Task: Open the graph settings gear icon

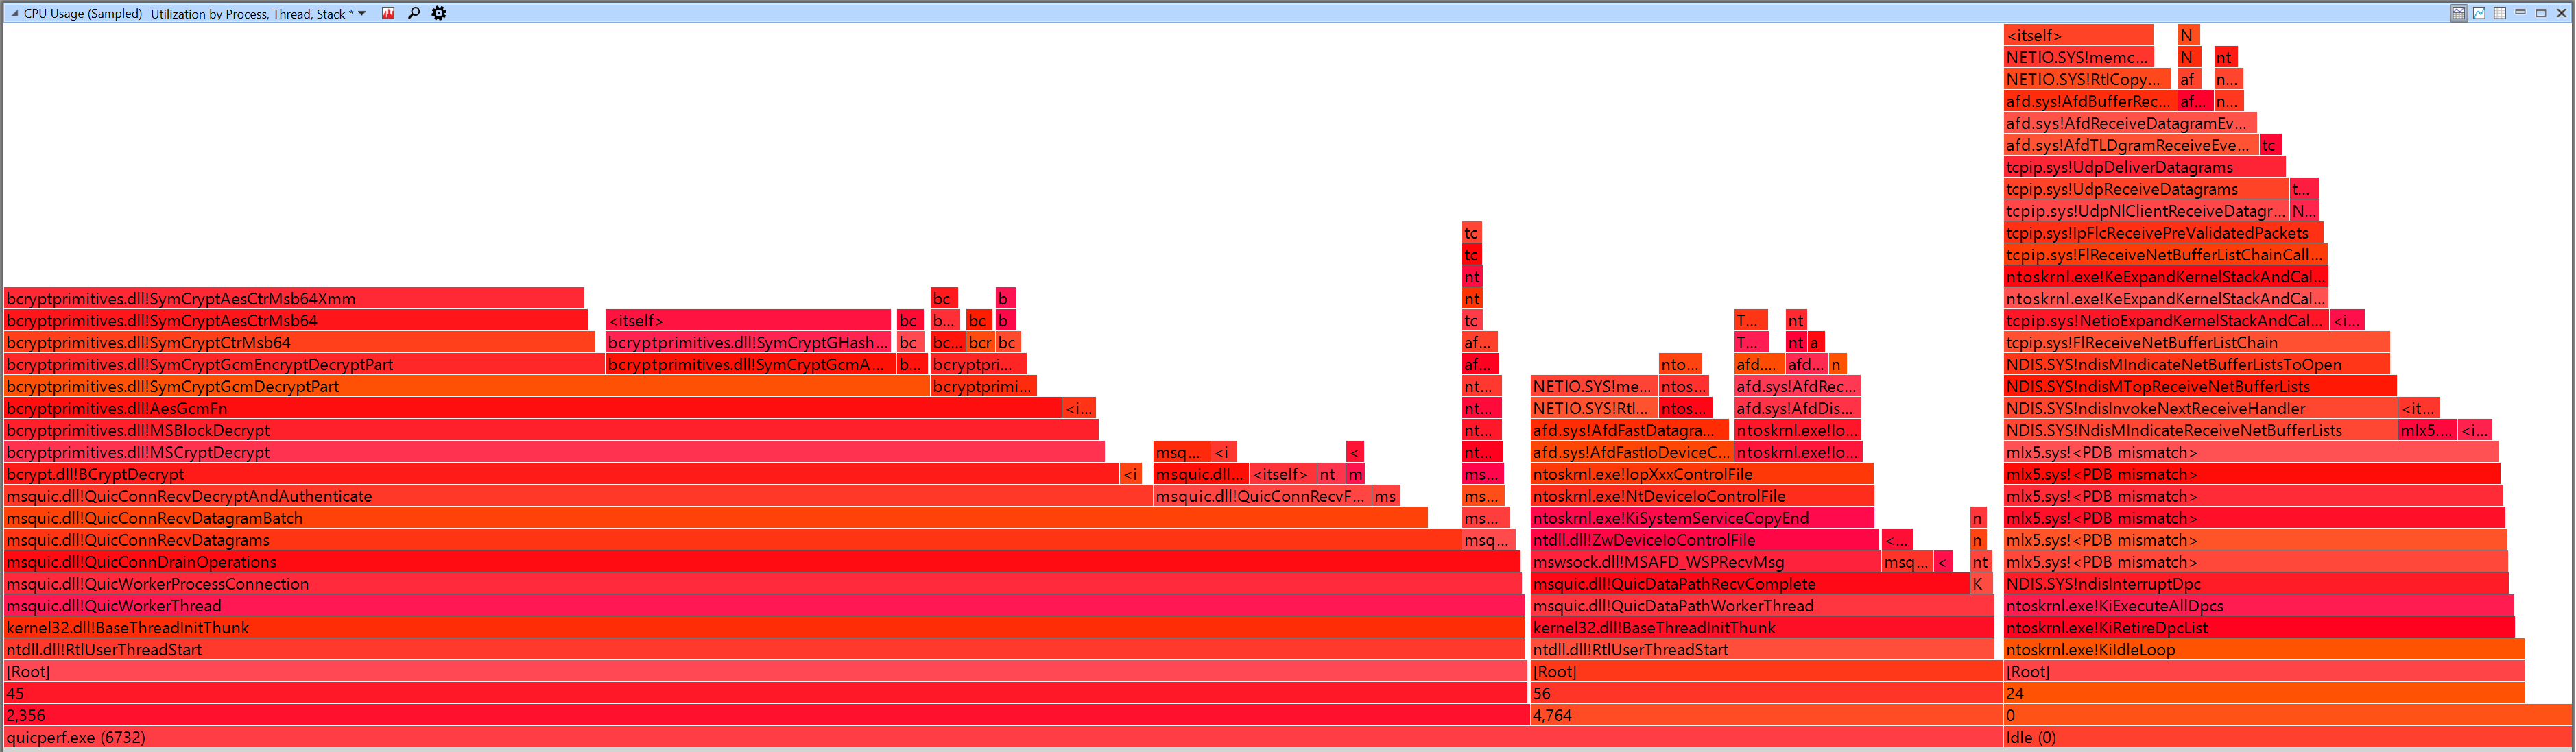Action: pyautogui.click(x=438, y=13)
